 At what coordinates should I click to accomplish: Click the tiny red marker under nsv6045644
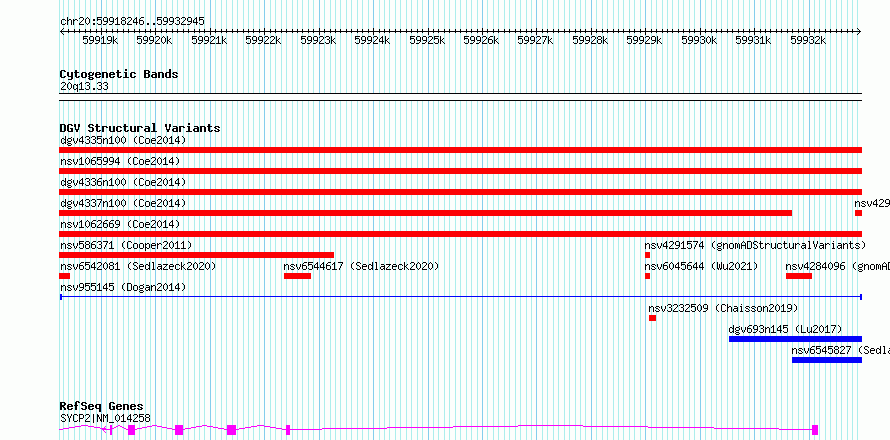tap(648, 276)
